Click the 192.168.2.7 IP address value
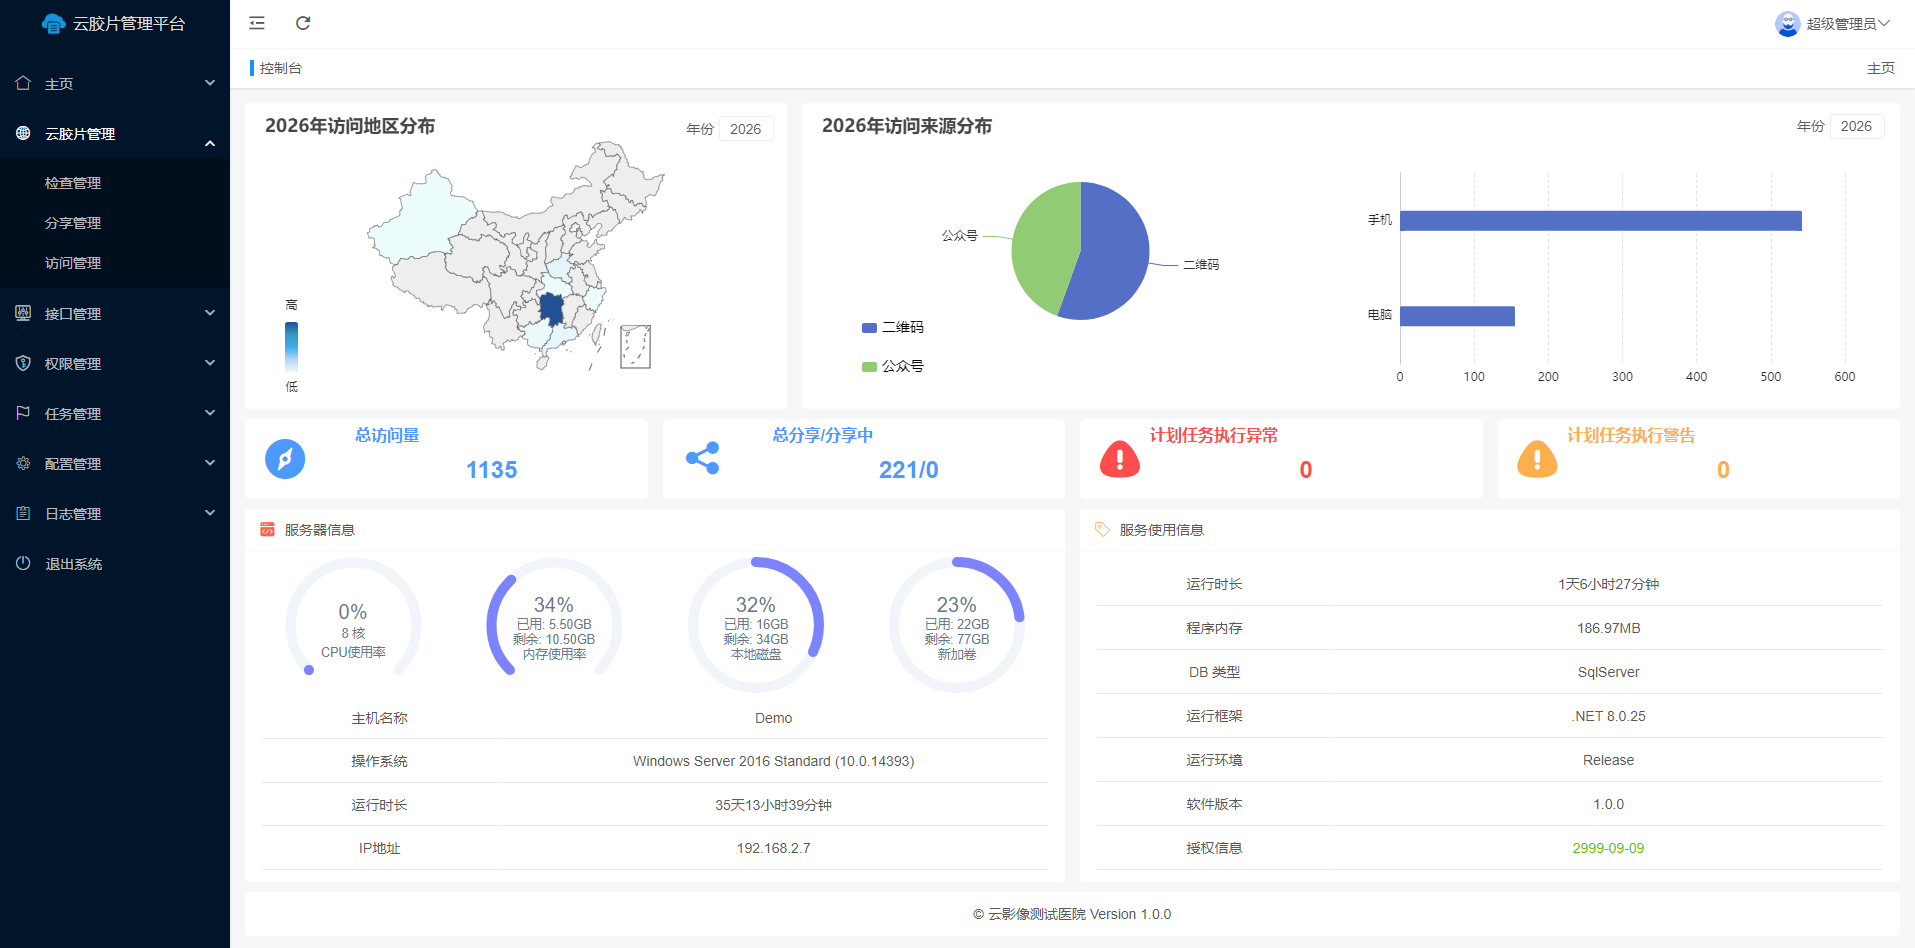The height and width of the screenshot is (948, 1915). [774, 848]
